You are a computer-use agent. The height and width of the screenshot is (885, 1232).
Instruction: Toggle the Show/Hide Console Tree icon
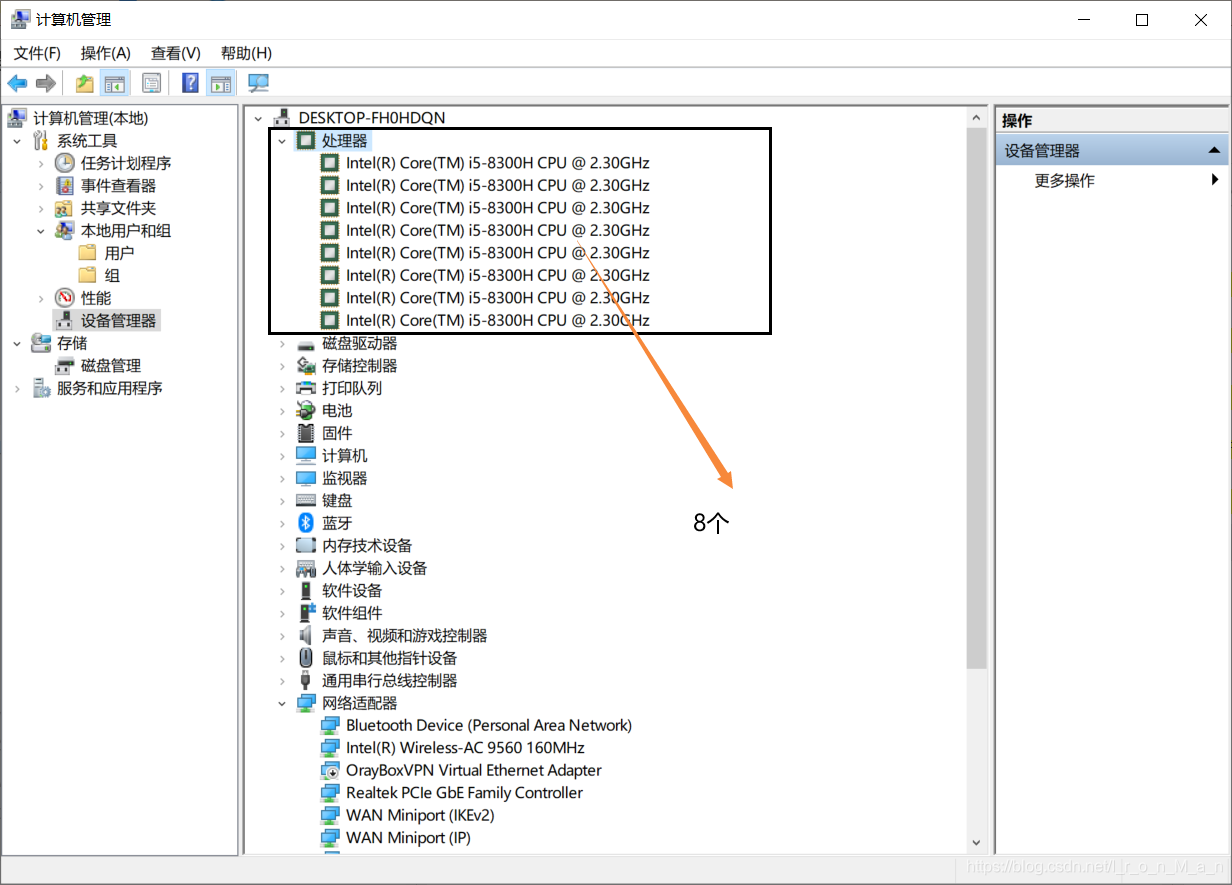[x=115, y=83]
